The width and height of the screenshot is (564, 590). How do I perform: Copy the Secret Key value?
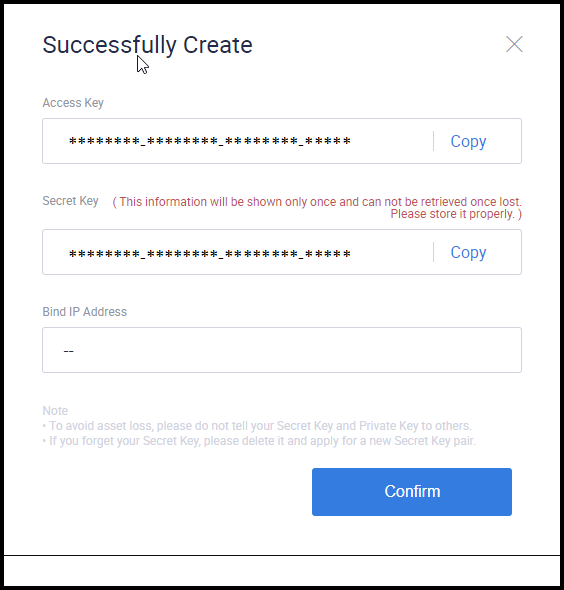point(468,252)
